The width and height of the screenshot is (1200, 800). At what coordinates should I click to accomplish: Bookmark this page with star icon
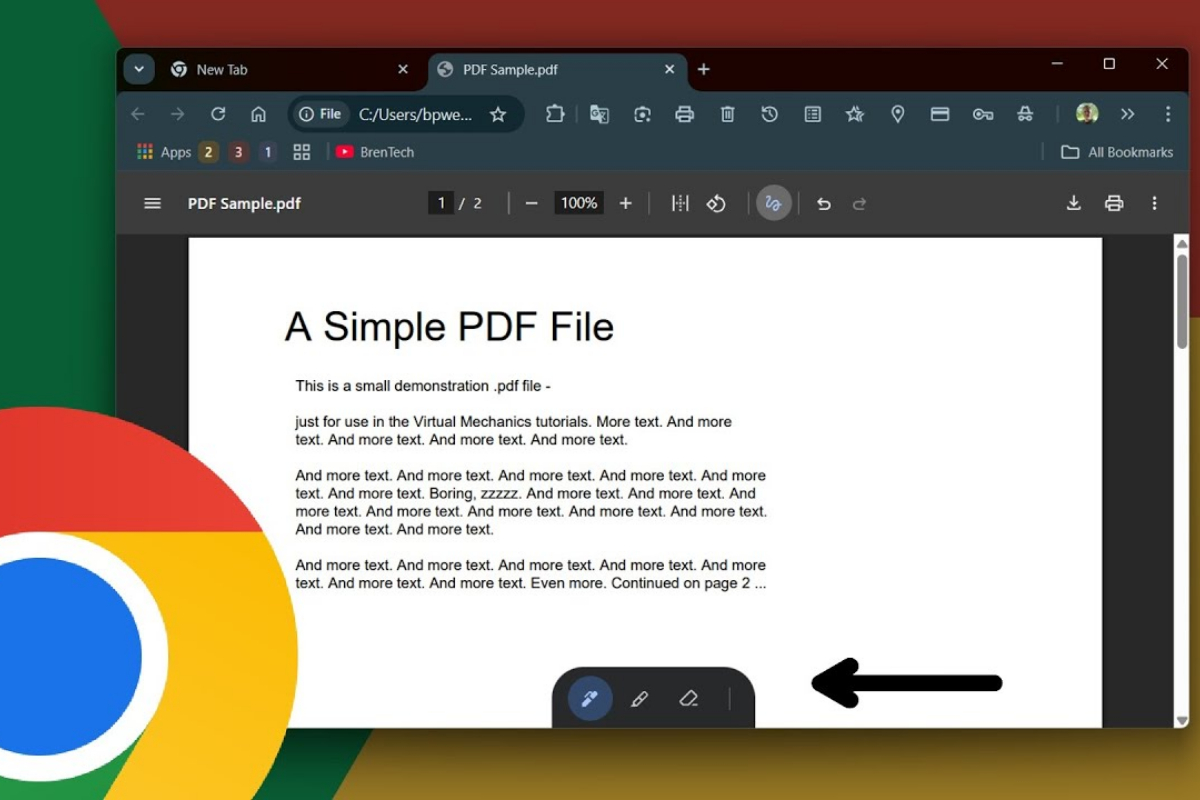[498, 114]
